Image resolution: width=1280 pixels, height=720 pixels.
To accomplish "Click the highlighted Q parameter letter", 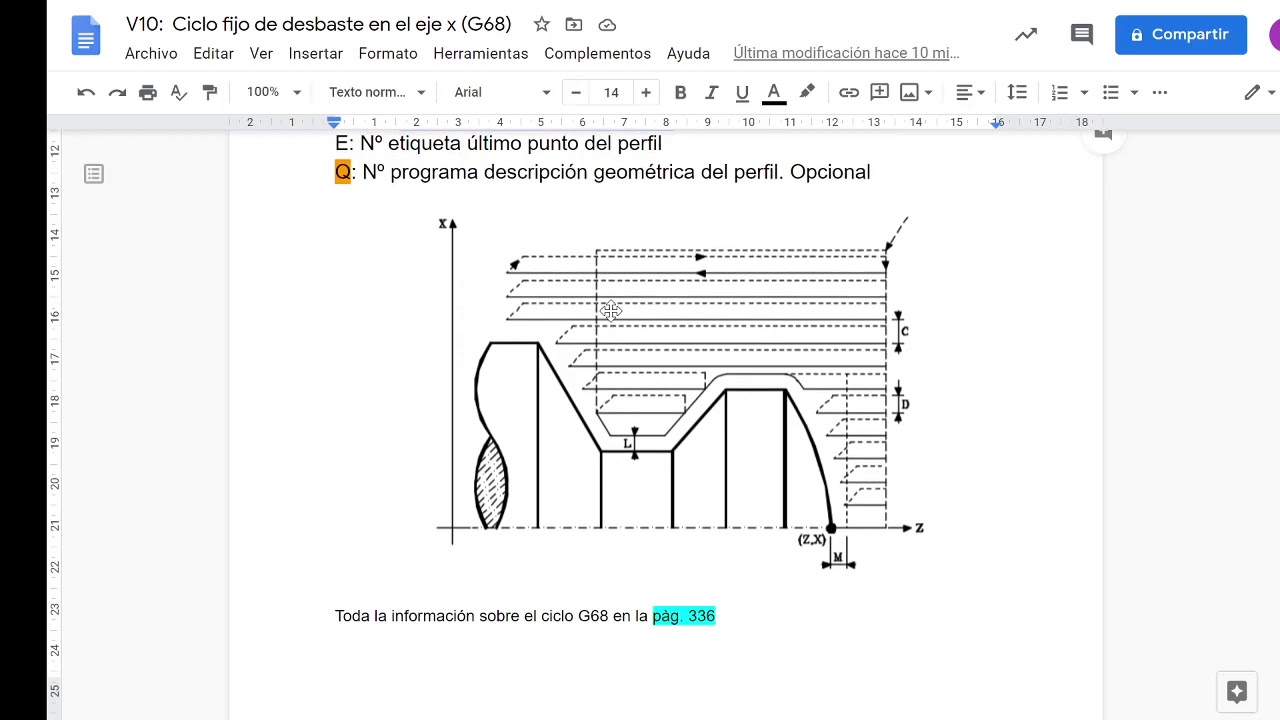I will pos(343,172).
